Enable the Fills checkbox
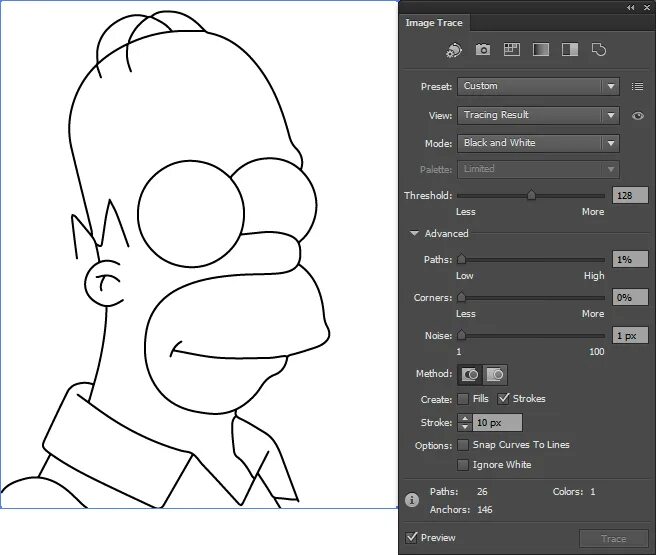 [x=463, y=399]
